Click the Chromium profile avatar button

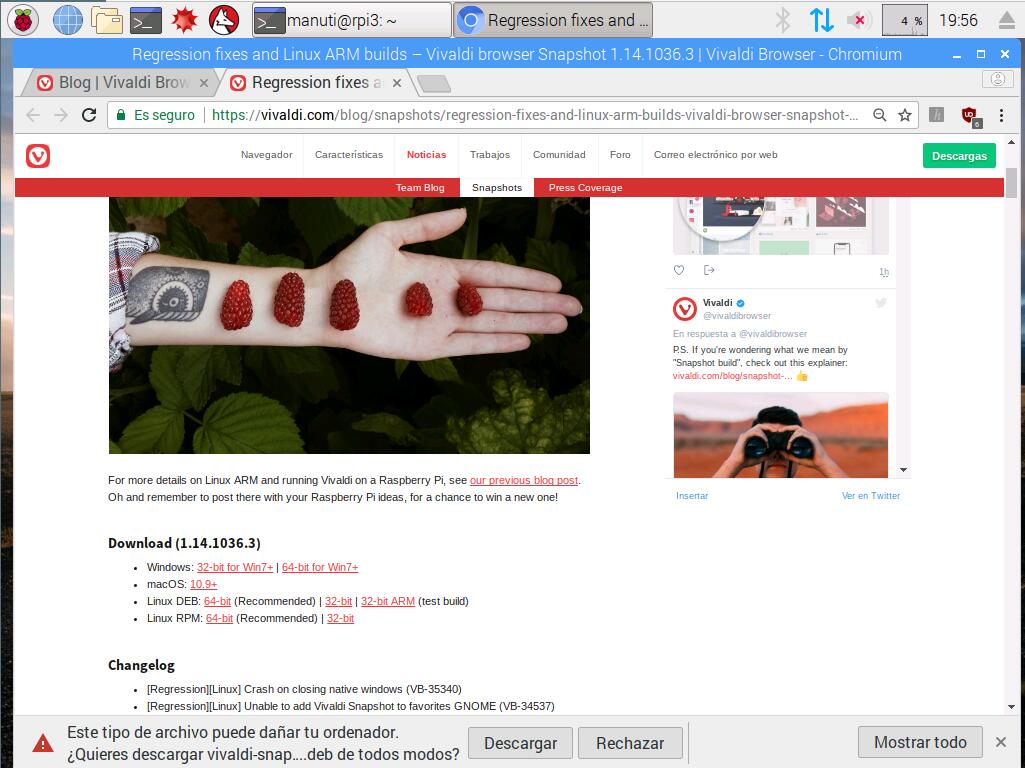point(998,79)
